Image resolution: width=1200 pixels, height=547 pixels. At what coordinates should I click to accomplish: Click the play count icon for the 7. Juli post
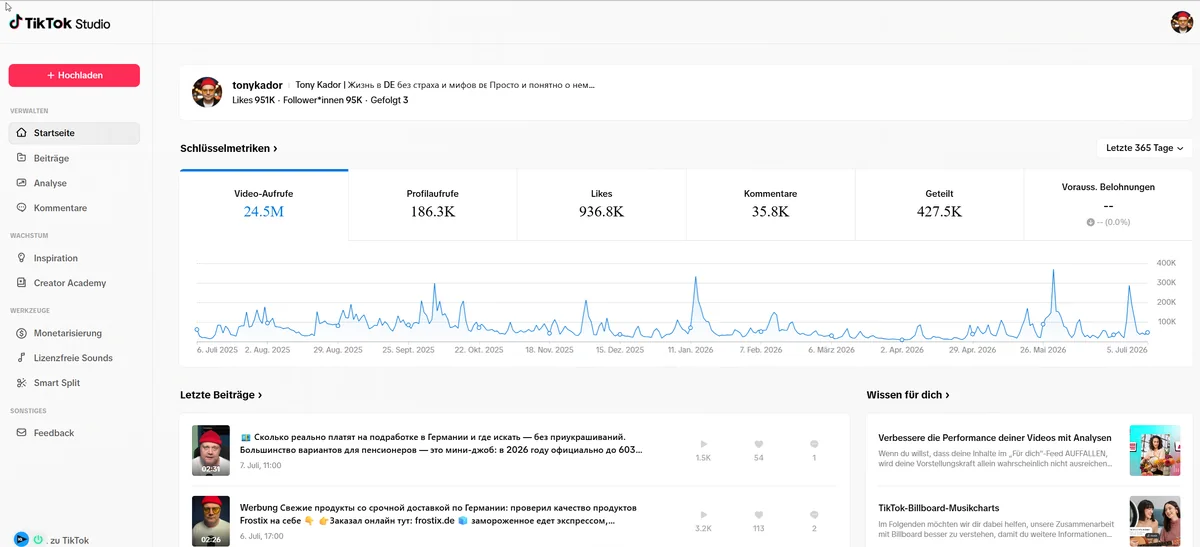703,444
